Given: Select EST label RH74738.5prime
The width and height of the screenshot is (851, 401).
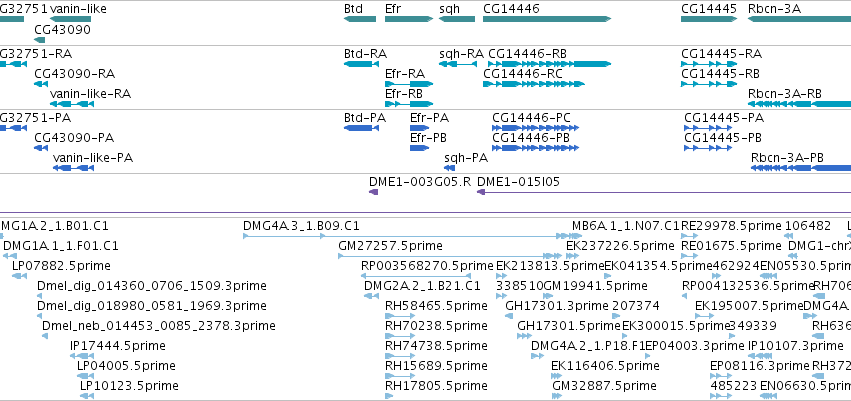Looking at the screenshot, I should [x=436, y=345].
